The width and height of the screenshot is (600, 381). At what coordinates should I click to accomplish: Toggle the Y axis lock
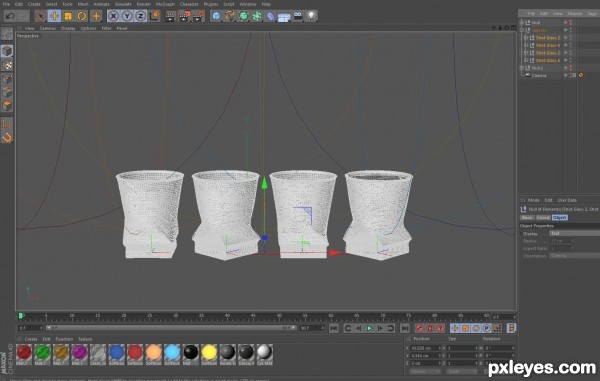pos(127,16)
